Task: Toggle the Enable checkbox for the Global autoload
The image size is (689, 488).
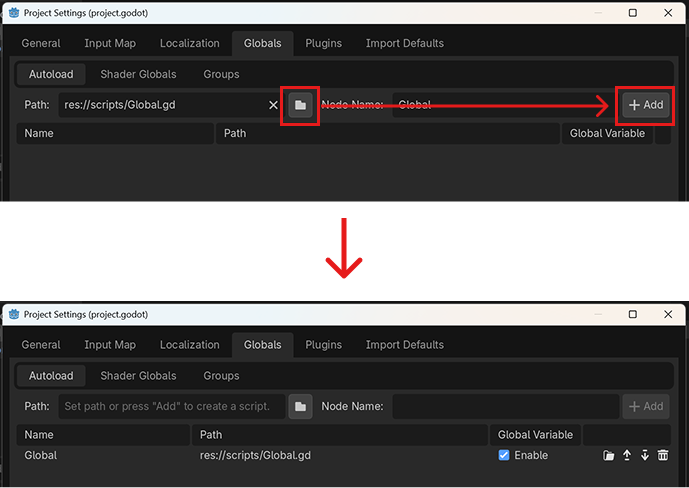Action: click(504, 455)
